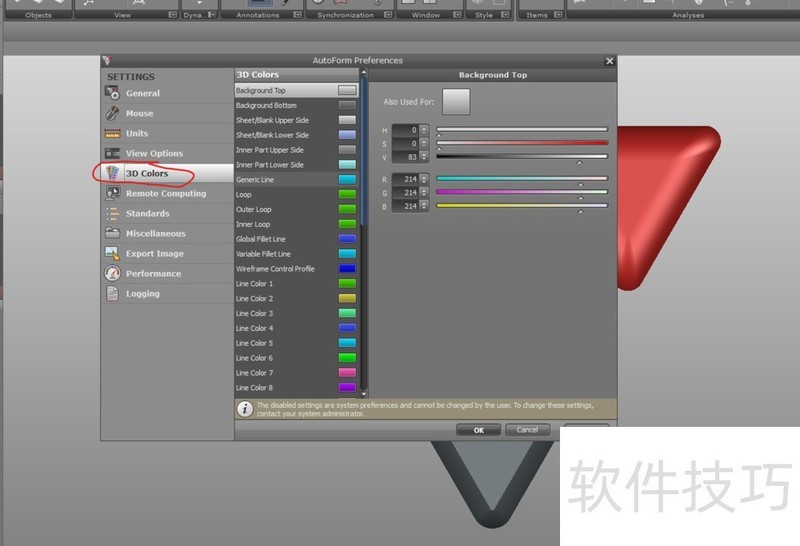Open the Remote Computing icon
This screenshot has width=800, height=546.
(112, 193)
